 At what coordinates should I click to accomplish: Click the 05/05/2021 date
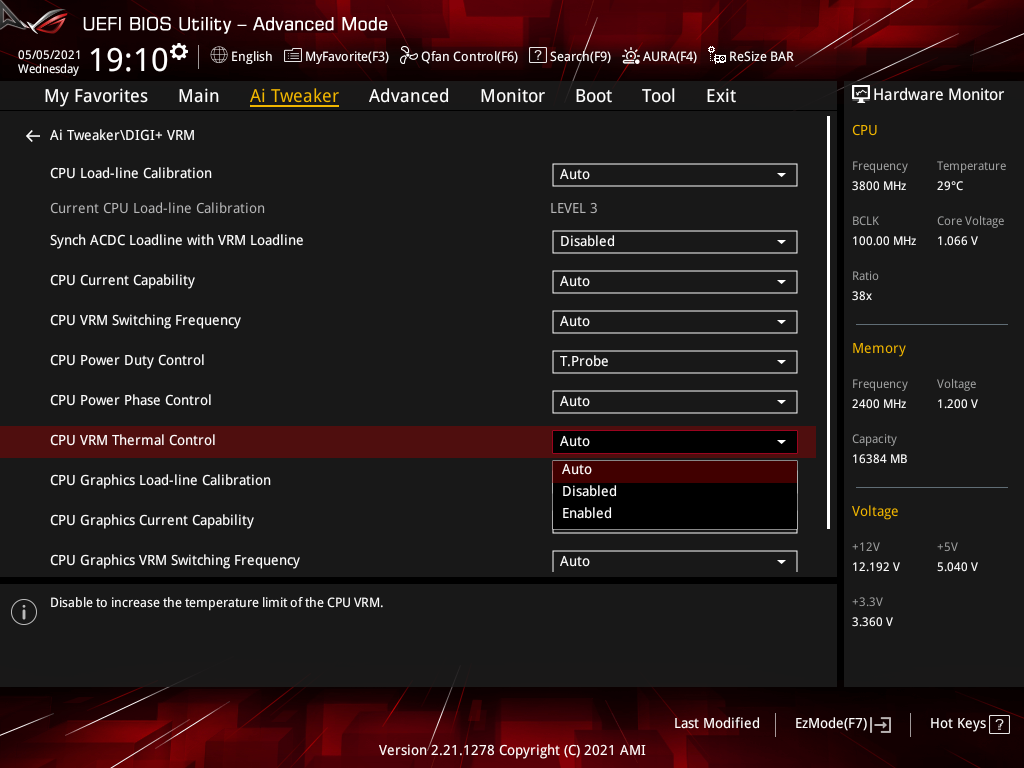(x=49, y=55)
